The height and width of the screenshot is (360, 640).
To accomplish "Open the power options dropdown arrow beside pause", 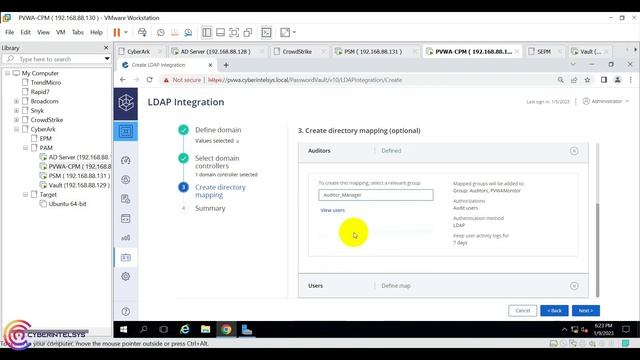I will click(126, 32).
